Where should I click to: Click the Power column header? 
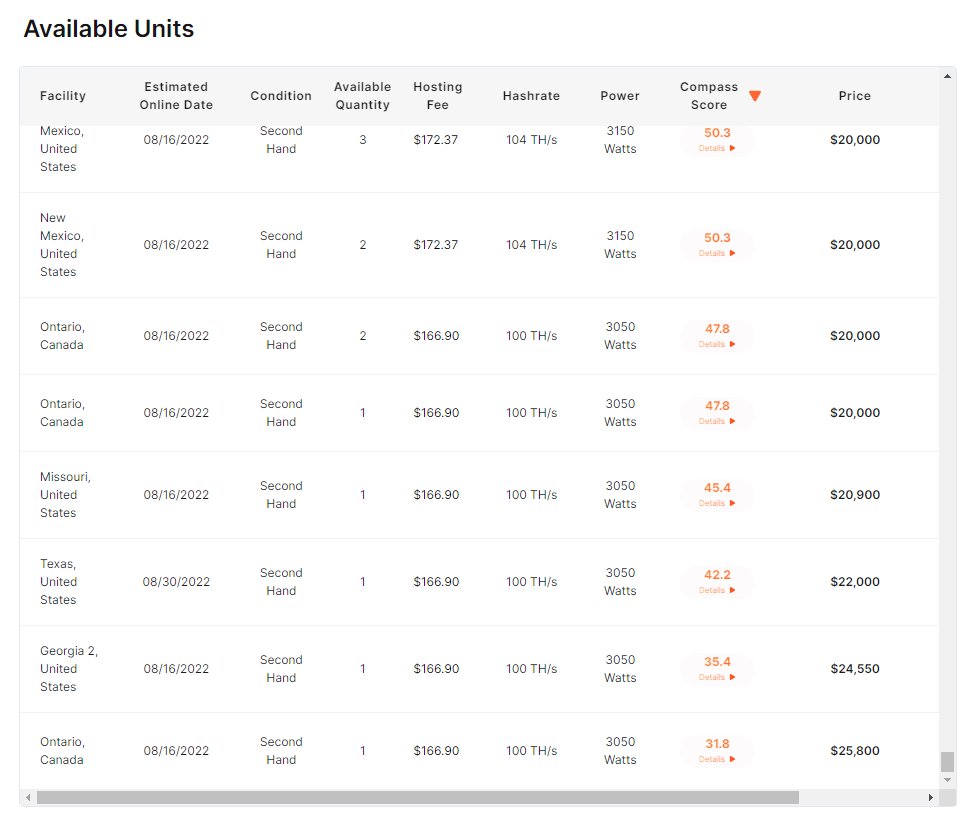(620, 95)
